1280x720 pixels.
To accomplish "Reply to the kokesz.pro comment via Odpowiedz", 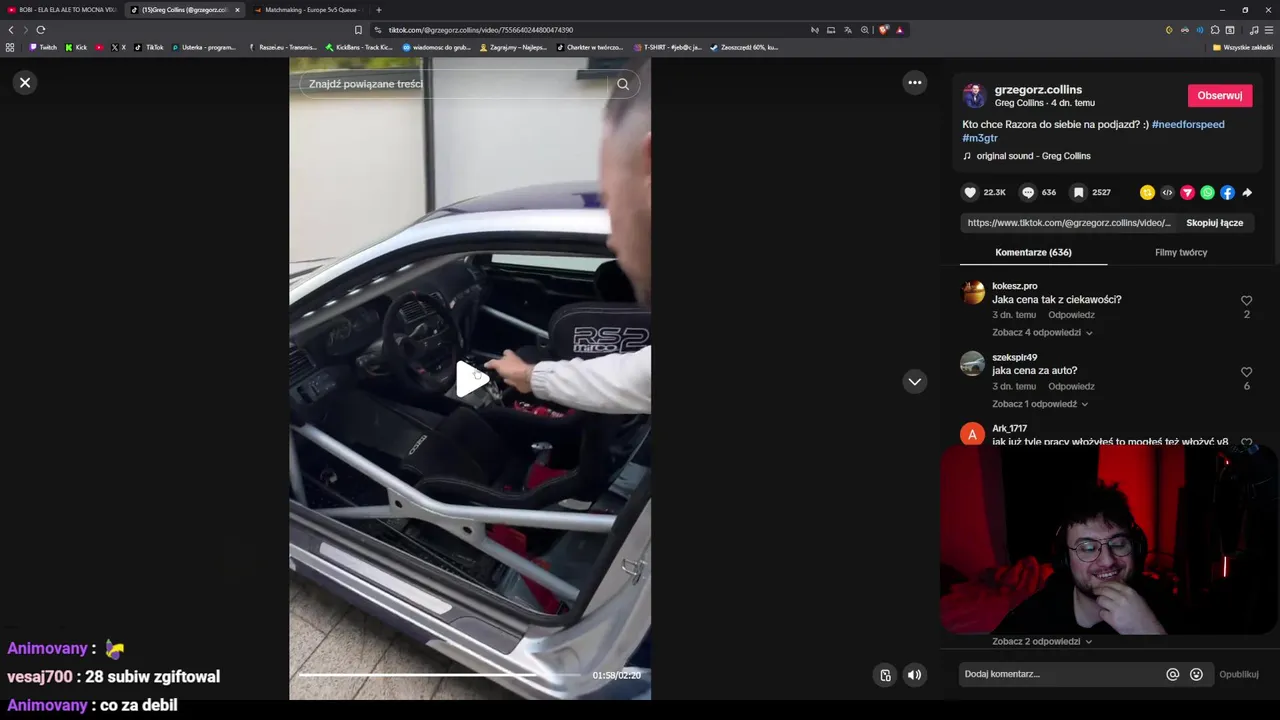I will point(1071,315).
